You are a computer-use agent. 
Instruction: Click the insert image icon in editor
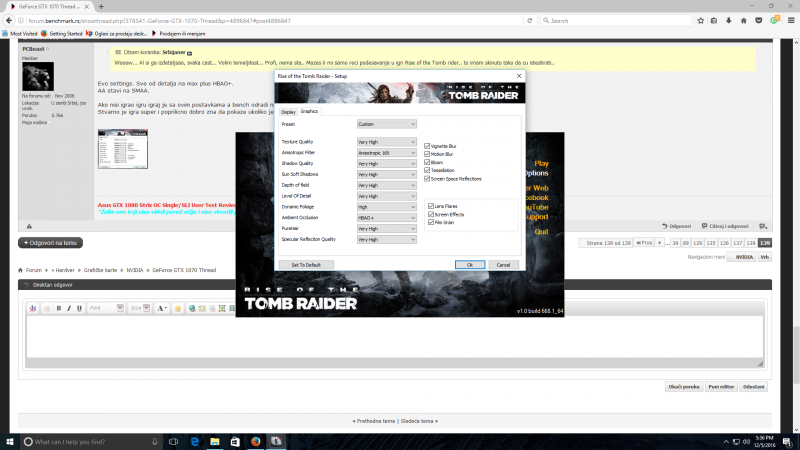click(222, 308)
